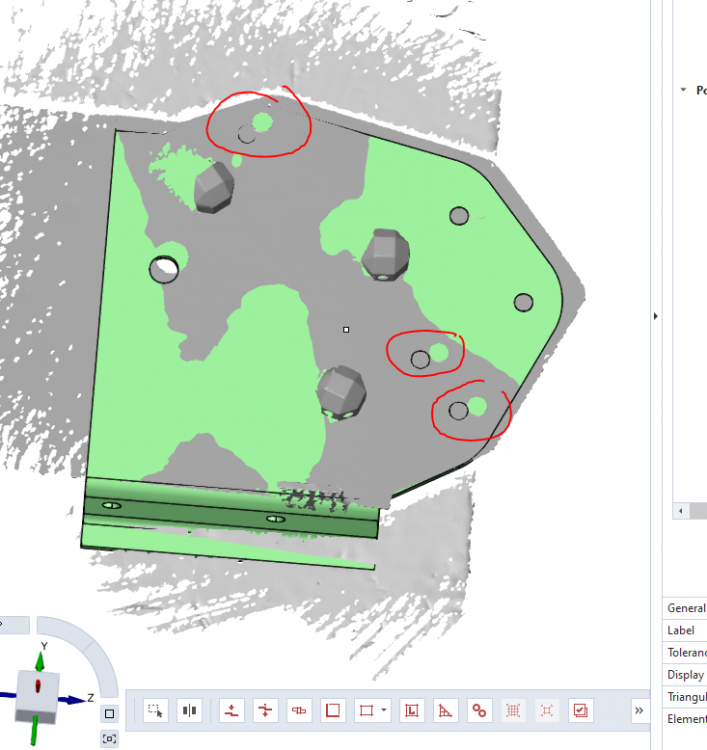Open the General properties tab
Image resolution: width=707 pixels, height=750 pixels.
tap(686, 608)
